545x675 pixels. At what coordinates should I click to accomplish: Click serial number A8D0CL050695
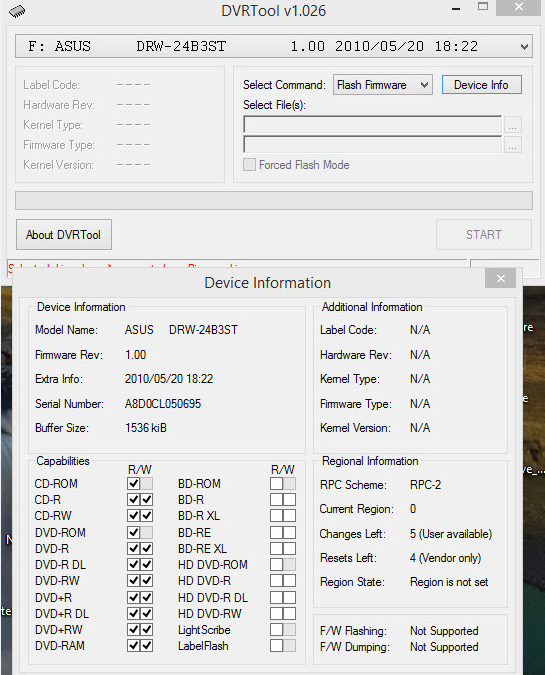click(163, 404)
